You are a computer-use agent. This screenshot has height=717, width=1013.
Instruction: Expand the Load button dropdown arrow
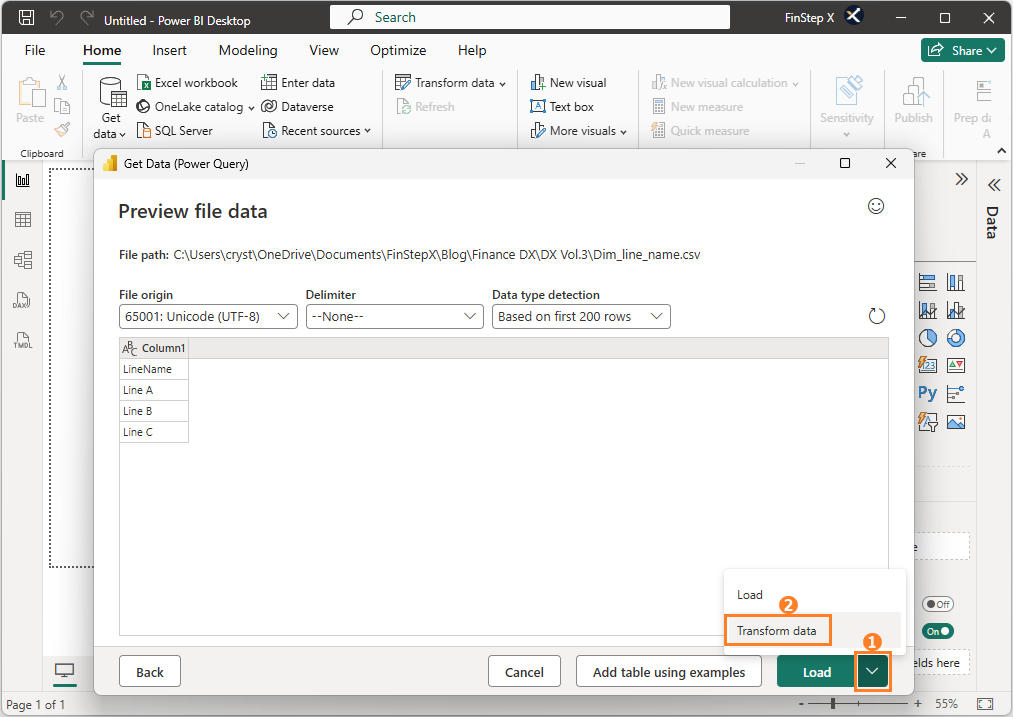[872, 672]
